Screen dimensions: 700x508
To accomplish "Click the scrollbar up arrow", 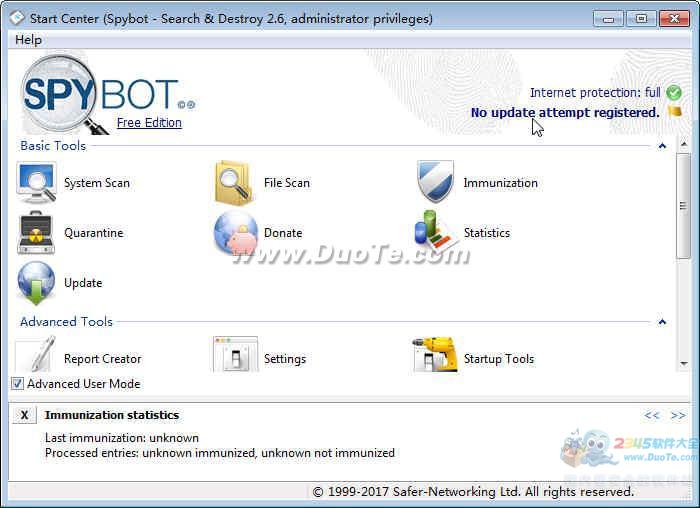I will 683,144.
